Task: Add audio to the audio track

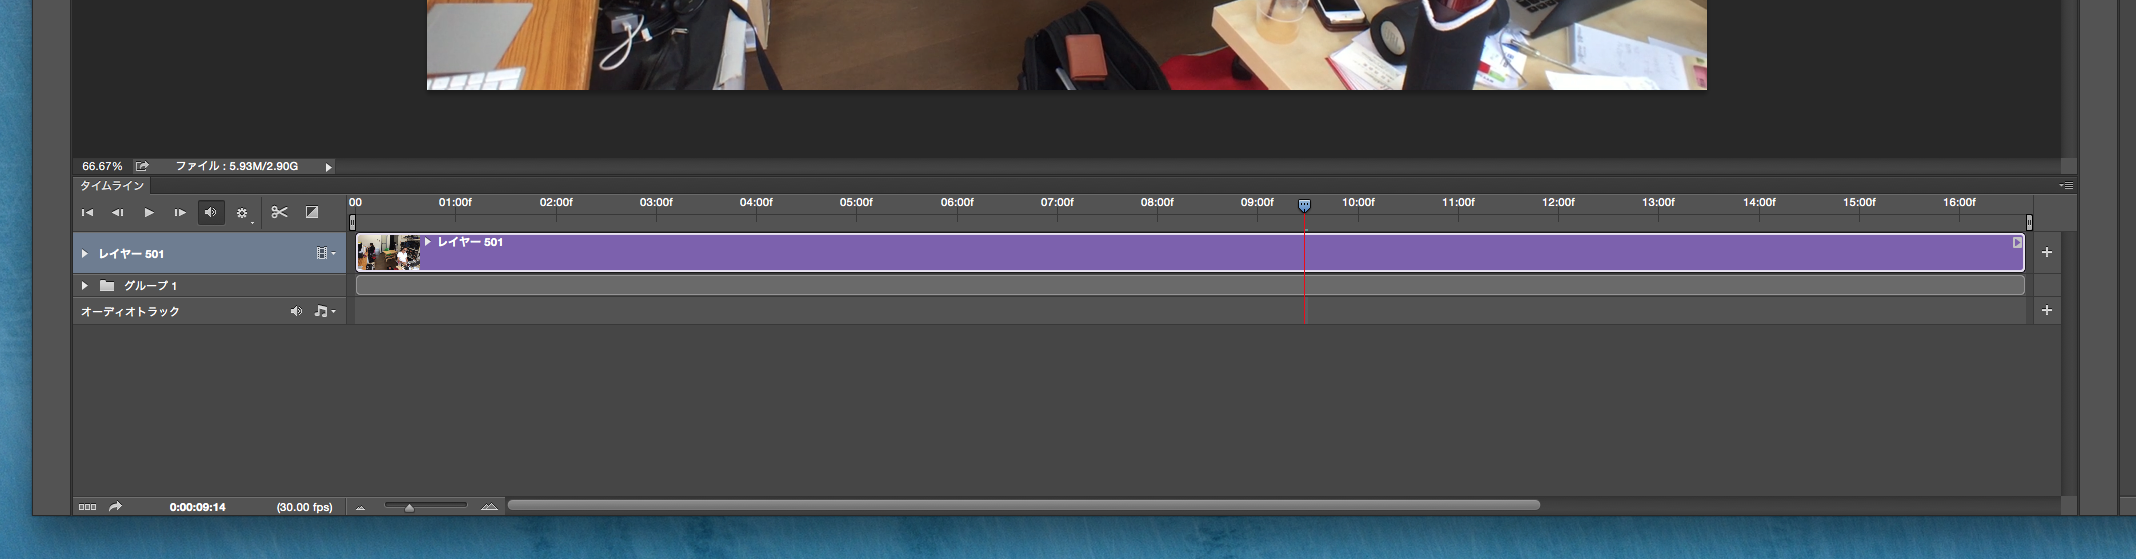Action: click(x=2047, y=311)
